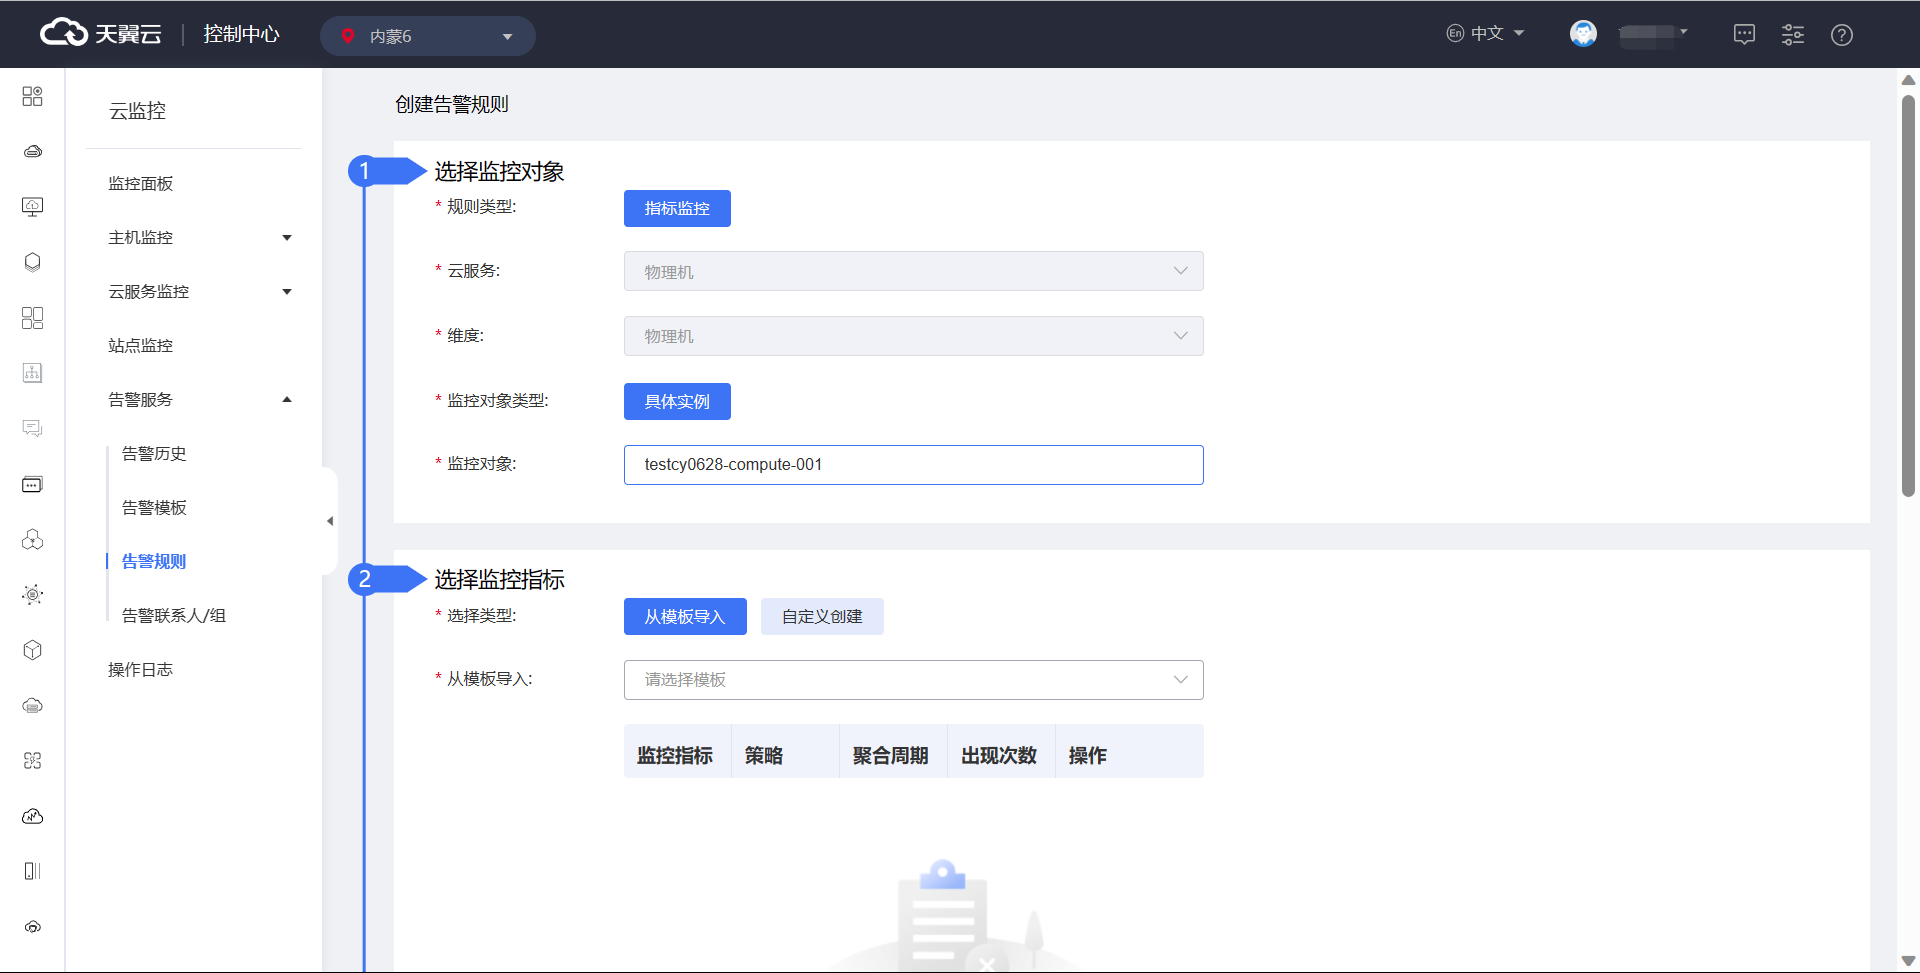Switch selection type to 自定义创建
This screenshot has width=1920, height=973.
pyautogui.click(x=822, y=617)
